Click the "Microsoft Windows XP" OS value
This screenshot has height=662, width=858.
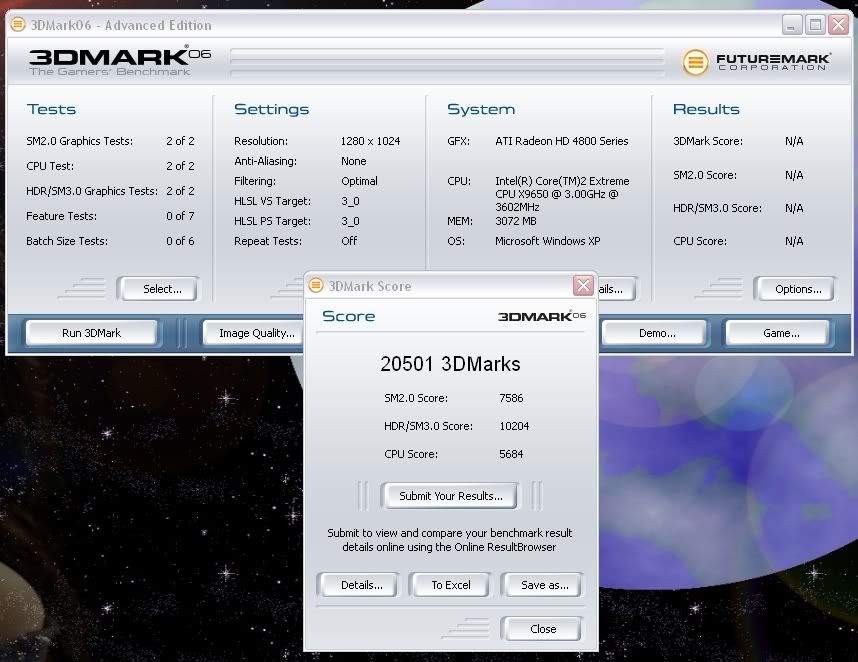tap(547, 241)
